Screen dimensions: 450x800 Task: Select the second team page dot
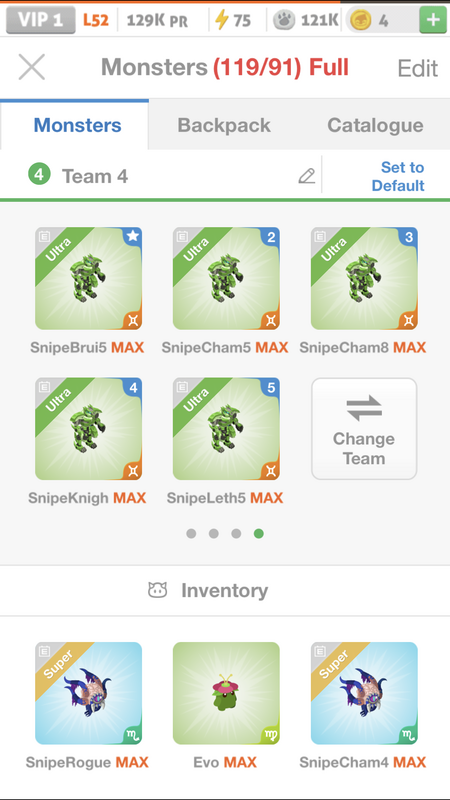click(214, 534)
